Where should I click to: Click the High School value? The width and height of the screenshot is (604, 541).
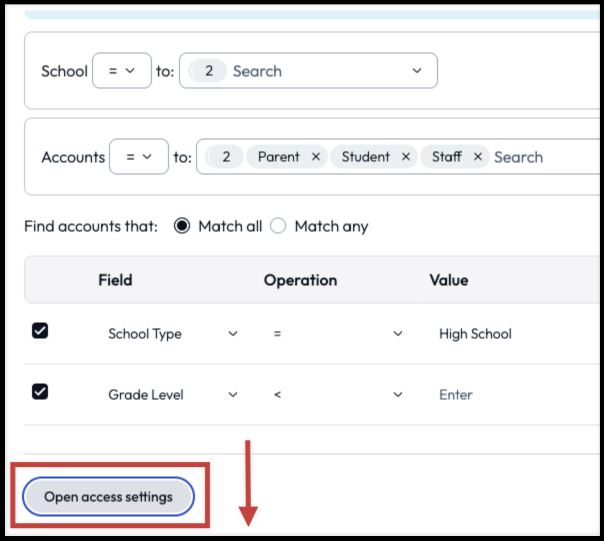click(475, 334)
